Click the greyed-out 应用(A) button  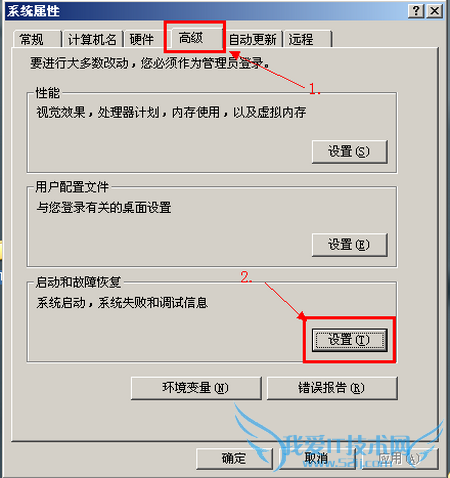coord(399,459)
